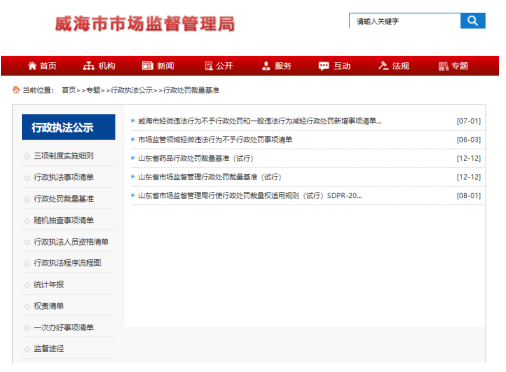506x372 pixels.
Task: Click the circle bullet beside 监督途径
Action: click(x=27, y=350)
